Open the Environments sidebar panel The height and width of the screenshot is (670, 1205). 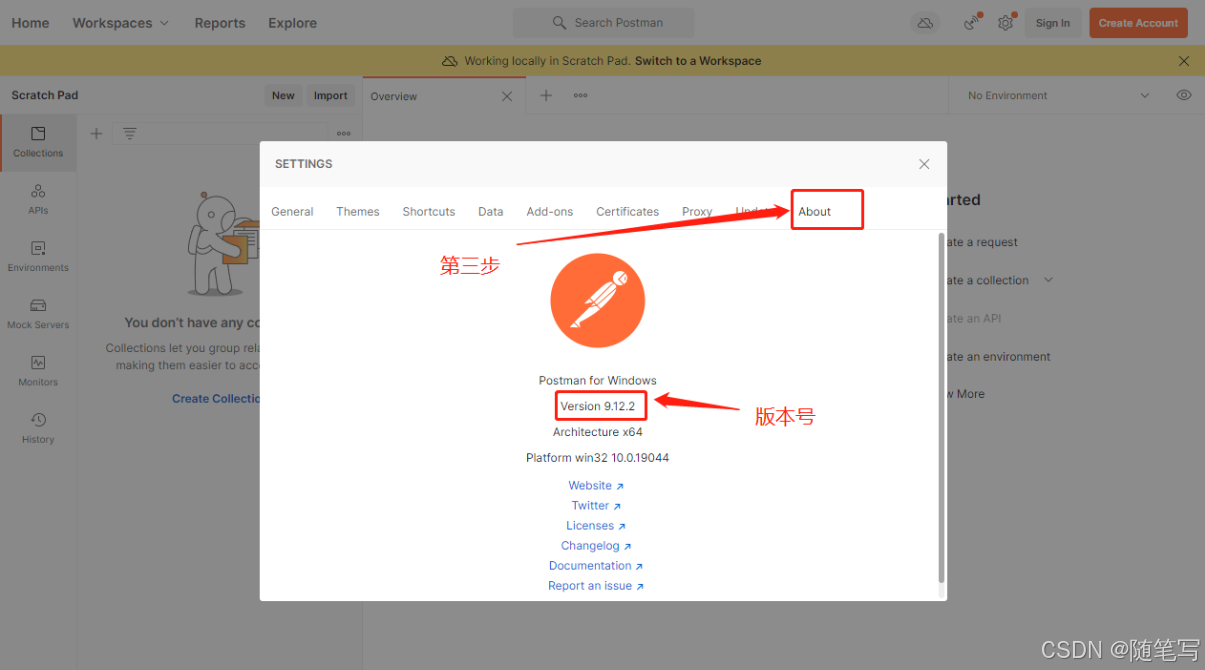click(x=38, y=256)
